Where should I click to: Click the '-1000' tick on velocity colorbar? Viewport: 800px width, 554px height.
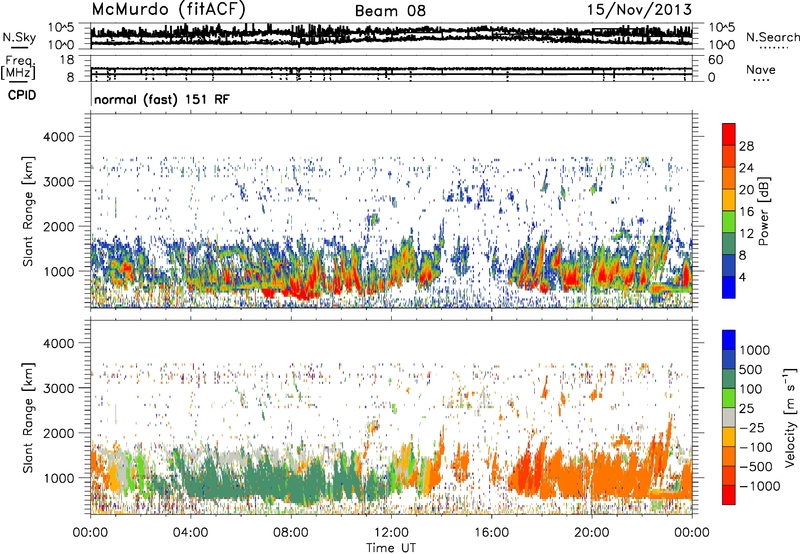pos(760,486)
